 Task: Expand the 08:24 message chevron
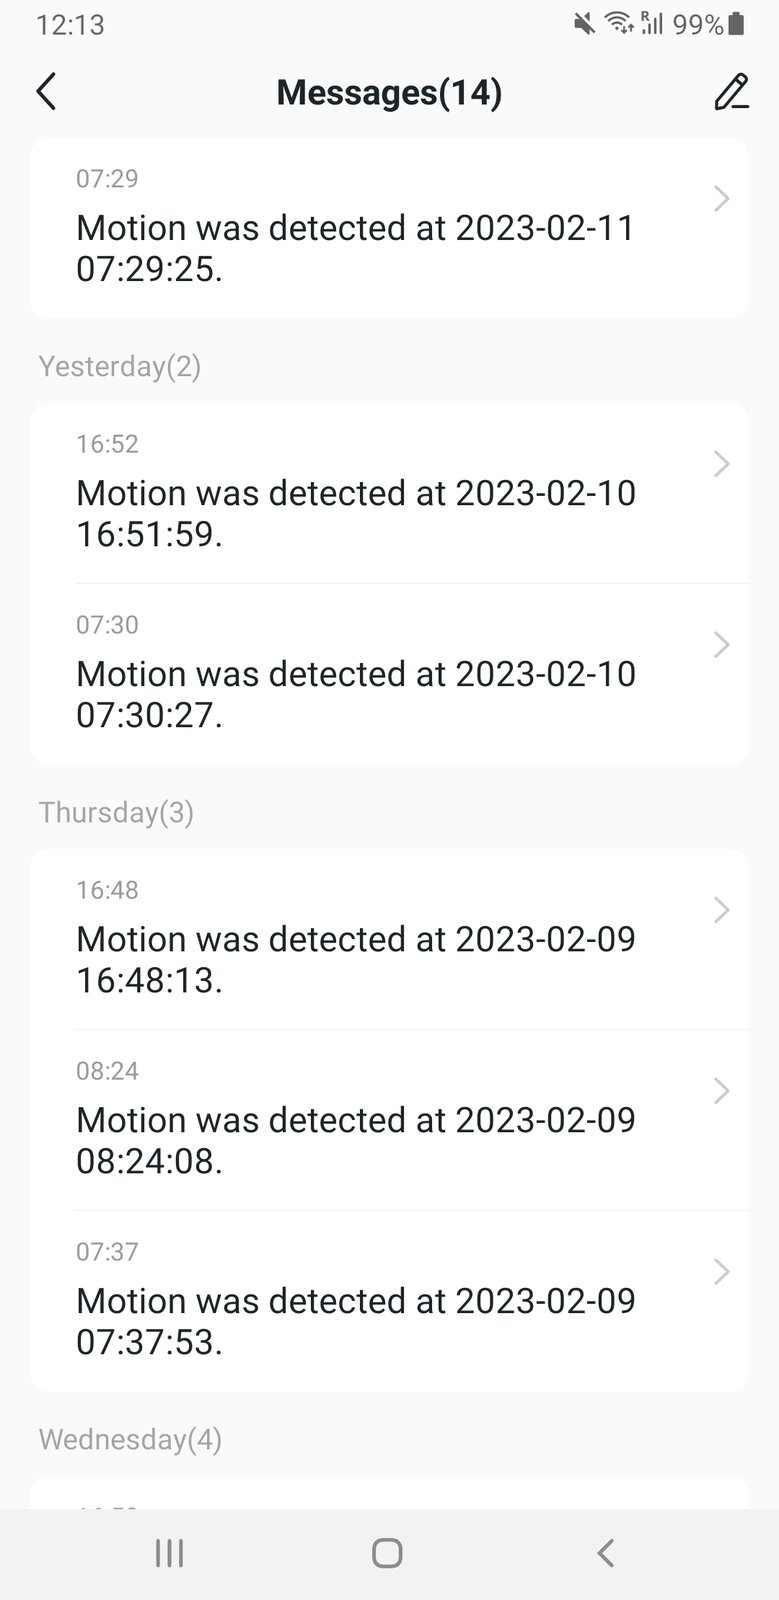721,1091
